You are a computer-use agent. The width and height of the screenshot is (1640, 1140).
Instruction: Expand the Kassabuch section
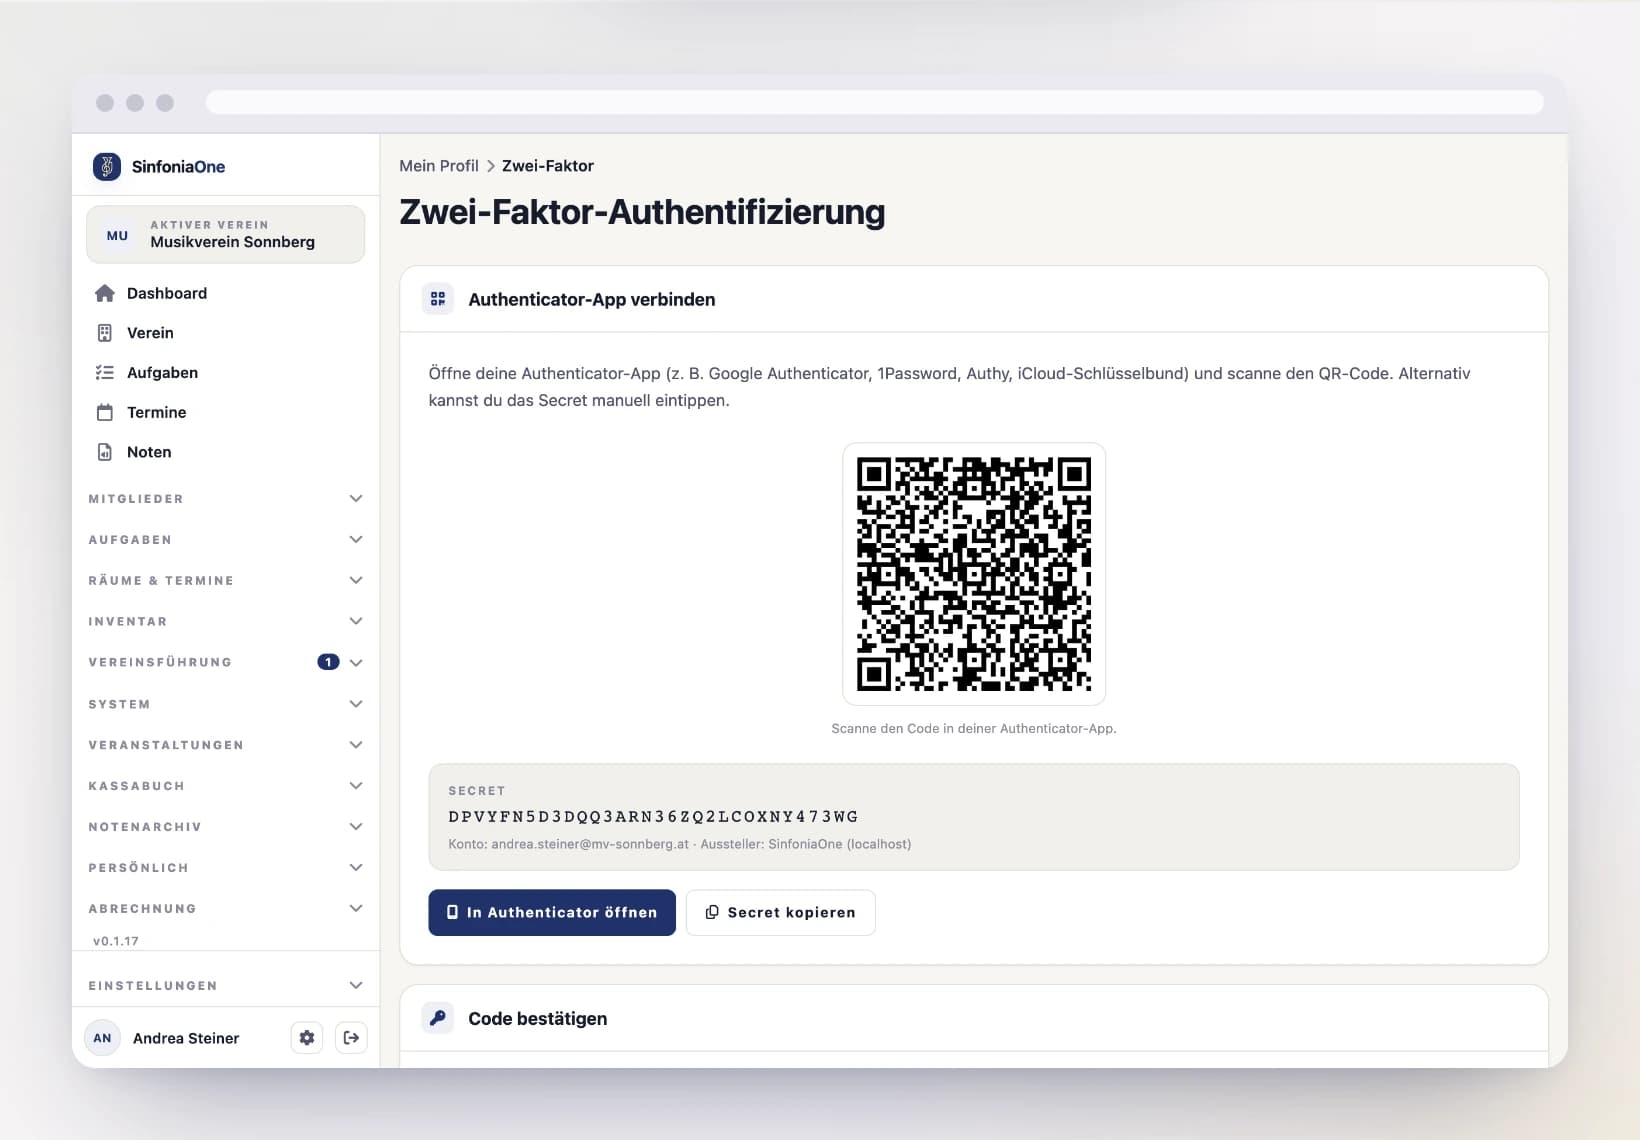point(226,786)
